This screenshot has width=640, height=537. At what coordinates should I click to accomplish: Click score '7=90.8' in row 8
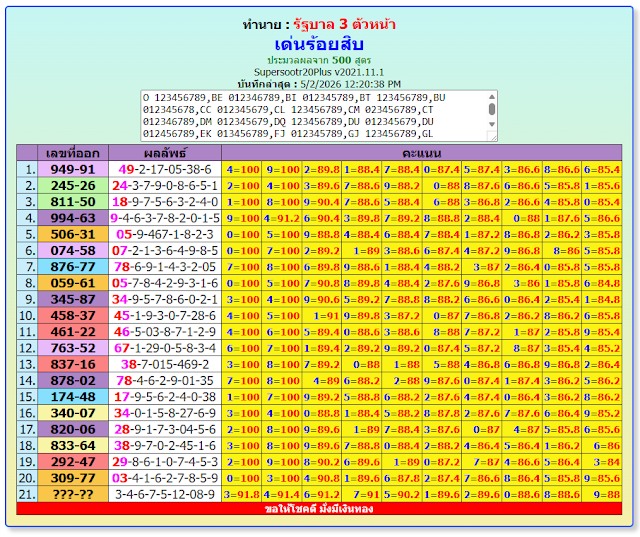322,283
